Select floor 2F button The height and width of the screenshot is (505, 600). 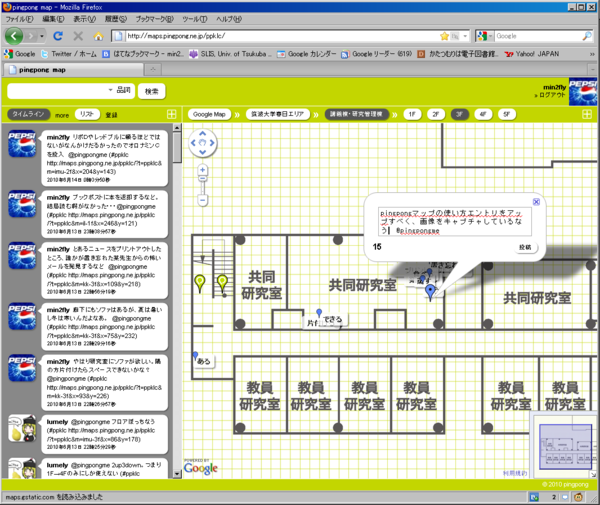436,114
